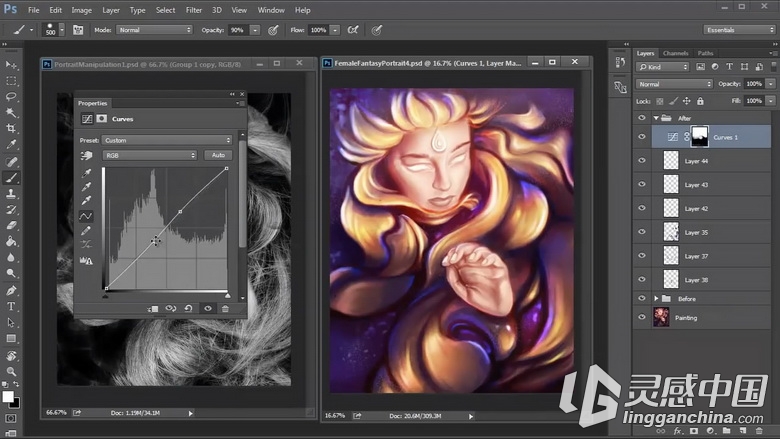Open the Image menu

81,10
